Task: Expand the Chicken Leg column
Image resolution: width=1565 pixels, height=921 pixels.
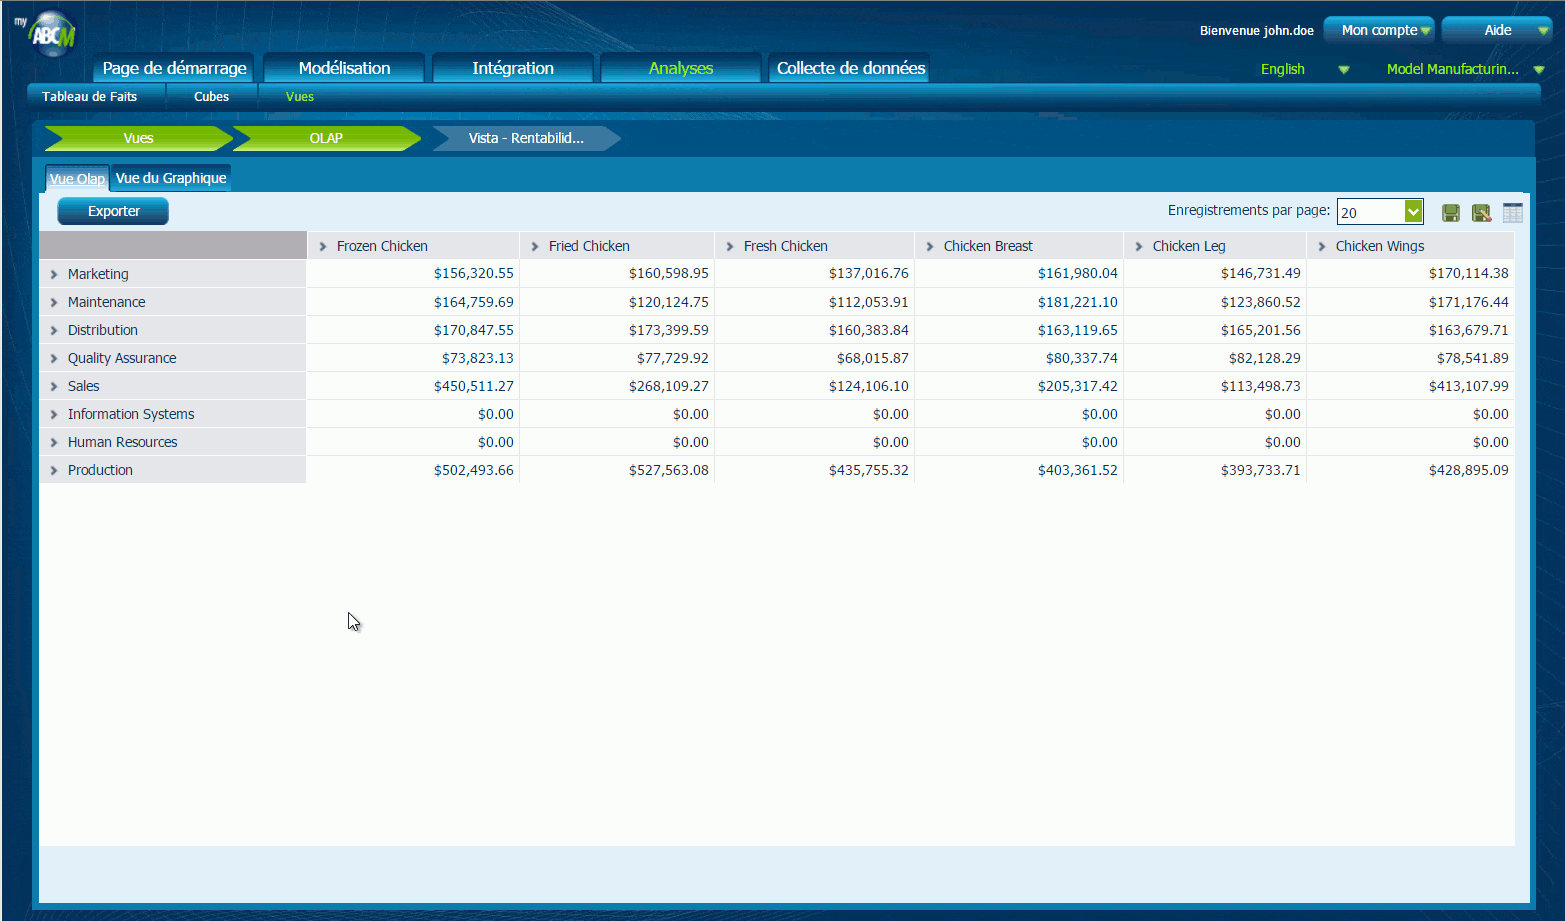Action: [1139, 246]
